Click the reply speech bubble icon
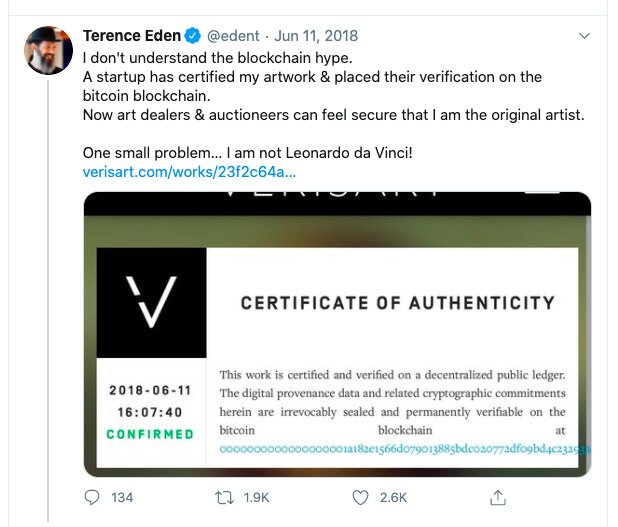Screen dimensions: 618x527 92,497
